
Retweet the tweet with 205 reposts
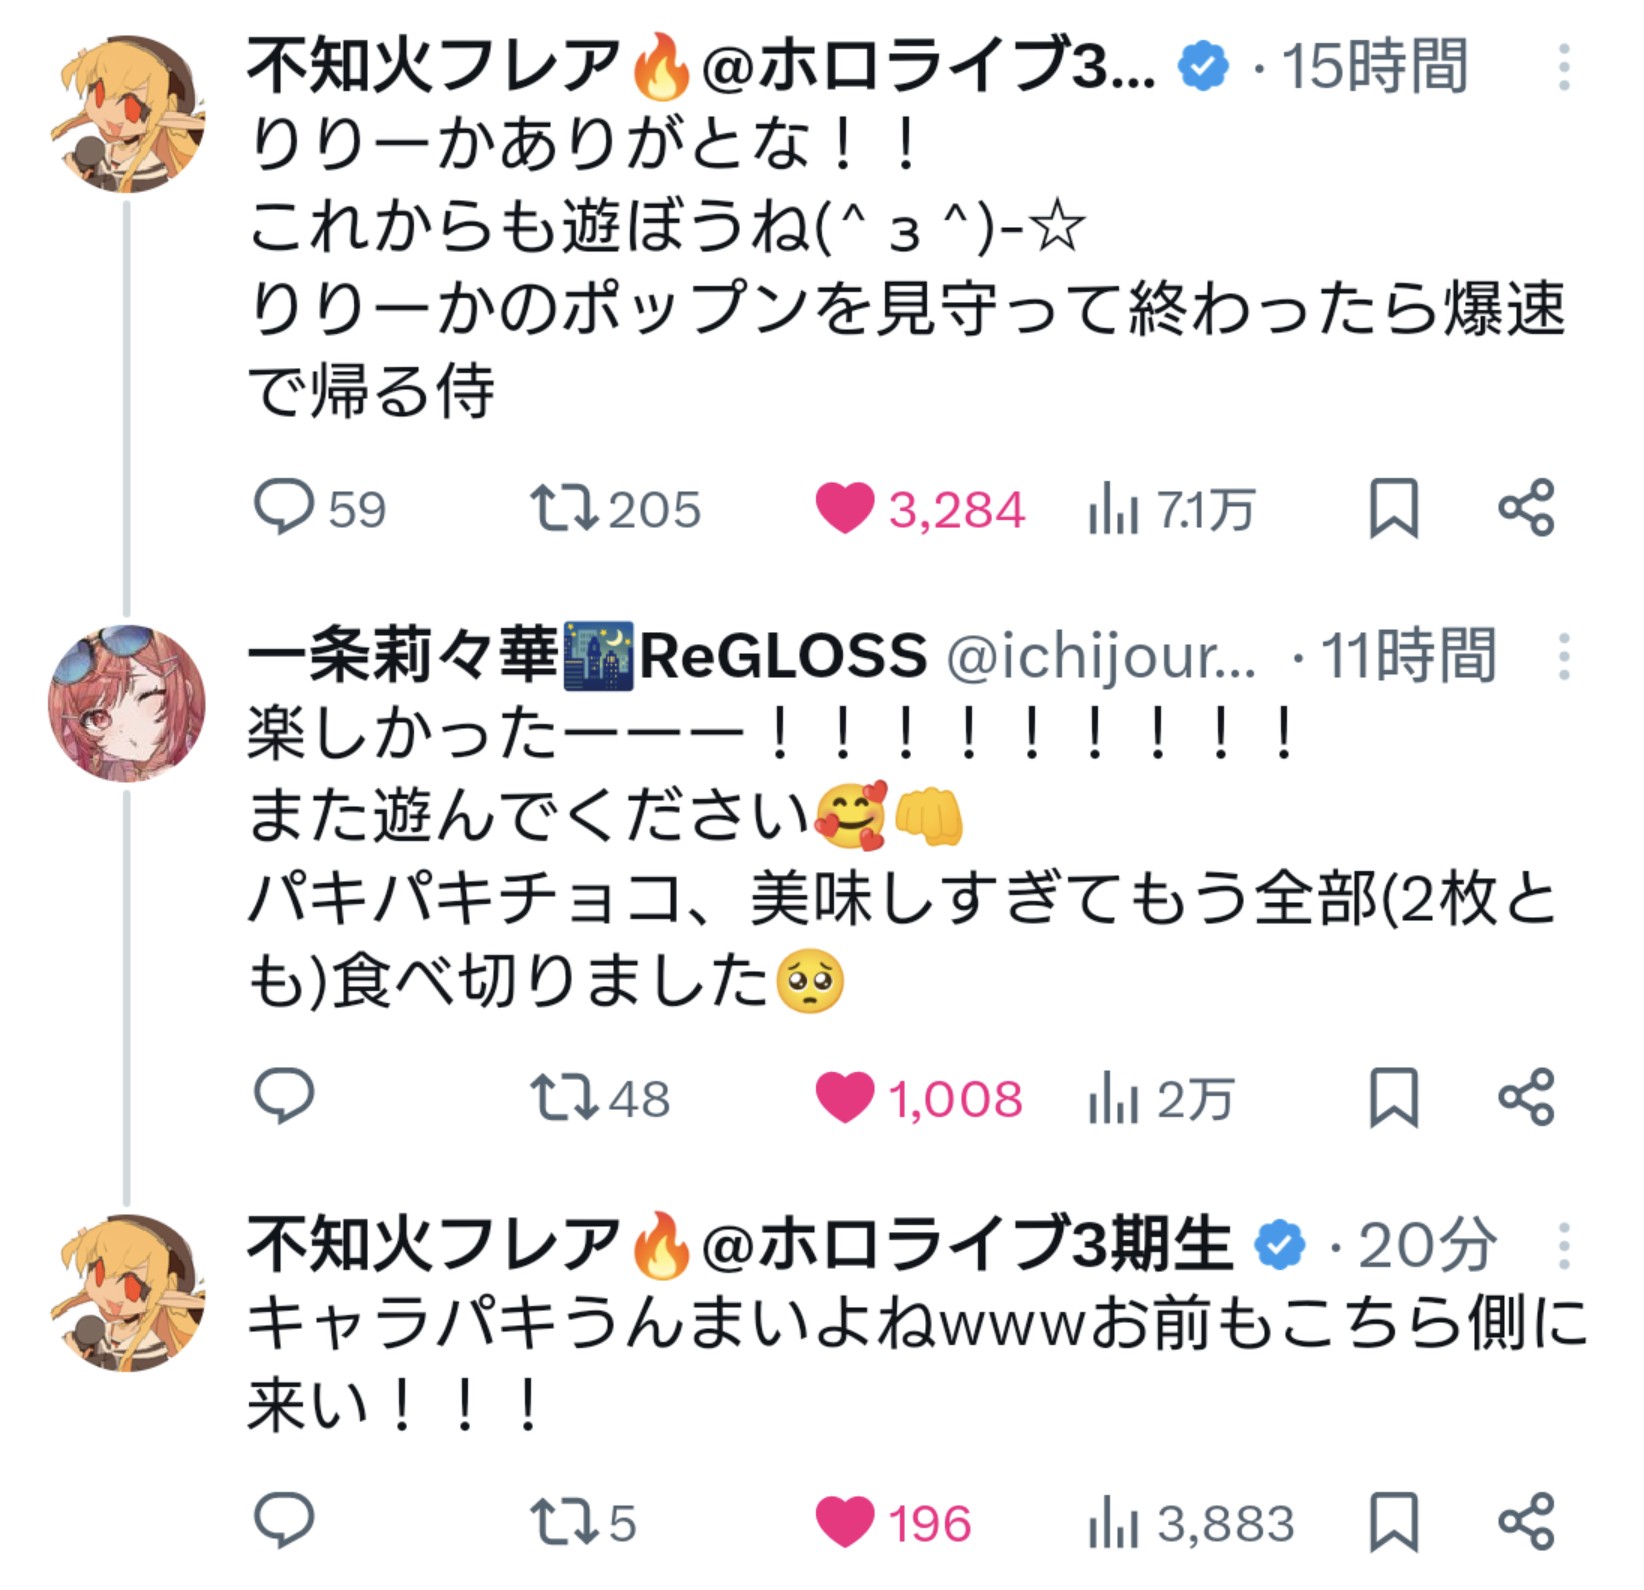click(x=564, y=508)
